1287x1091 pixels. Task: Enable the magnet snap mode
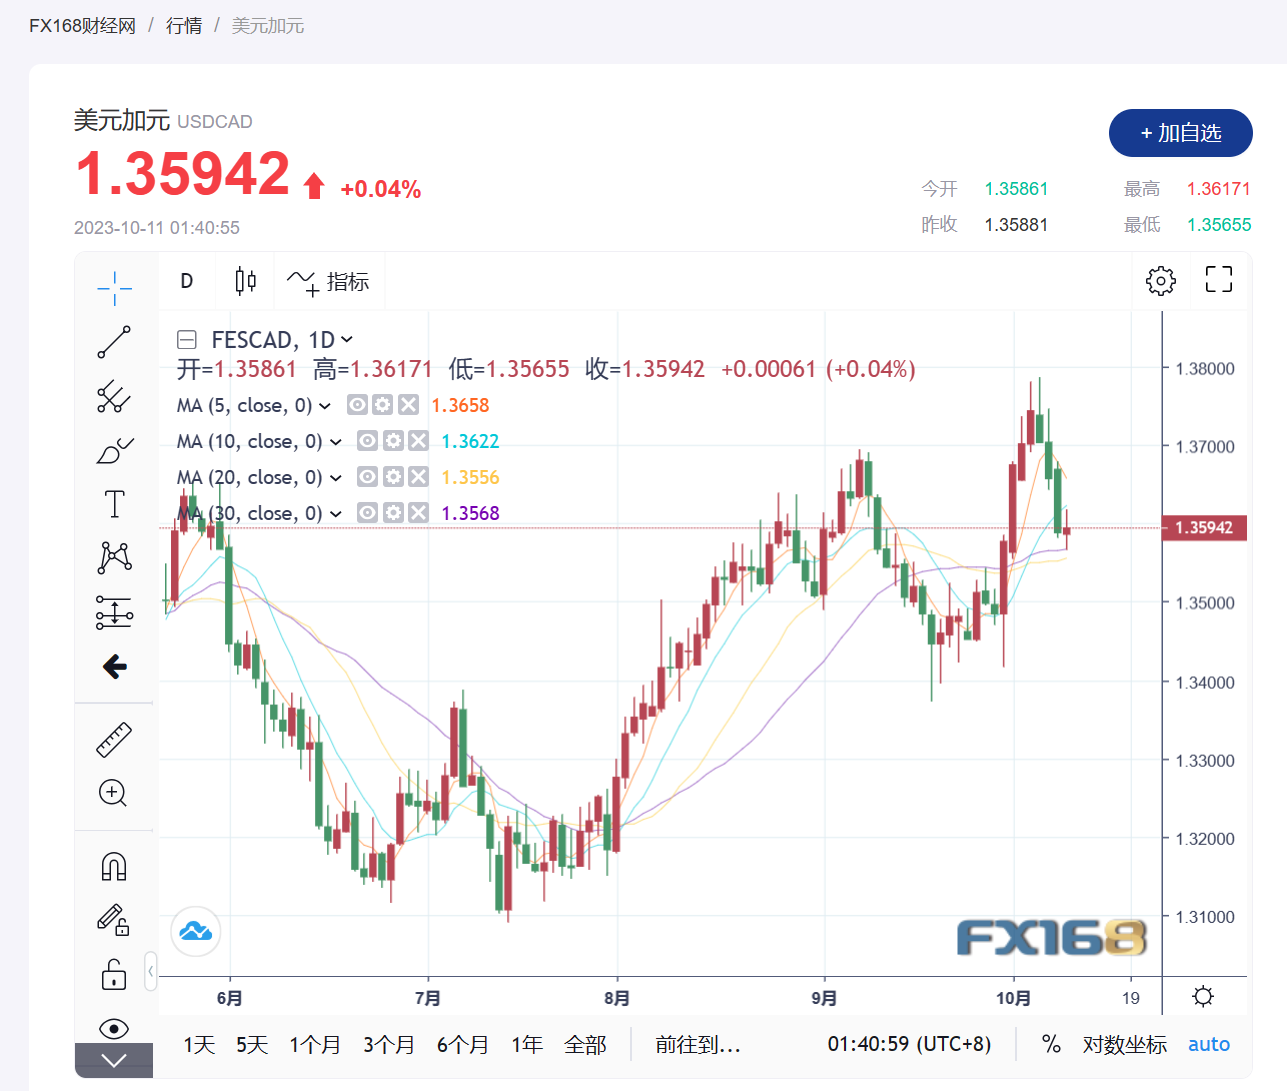[x=114, y=866]
